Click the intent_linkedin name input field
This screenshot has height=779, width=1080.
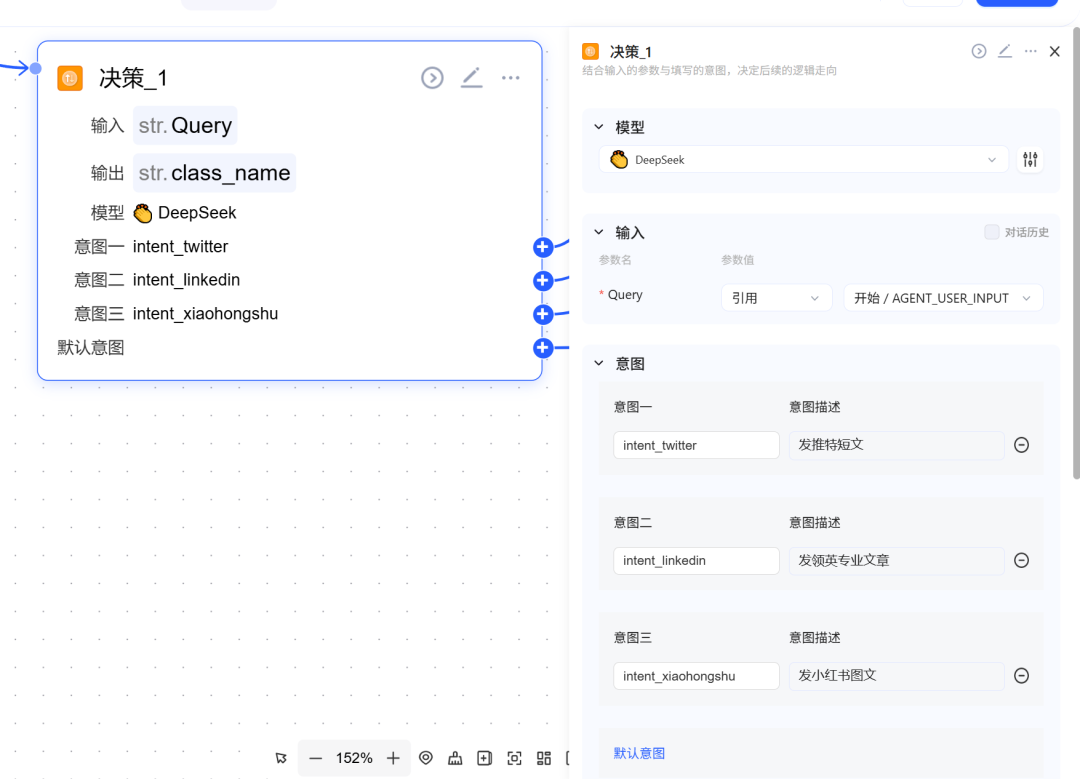coord(696,561)
